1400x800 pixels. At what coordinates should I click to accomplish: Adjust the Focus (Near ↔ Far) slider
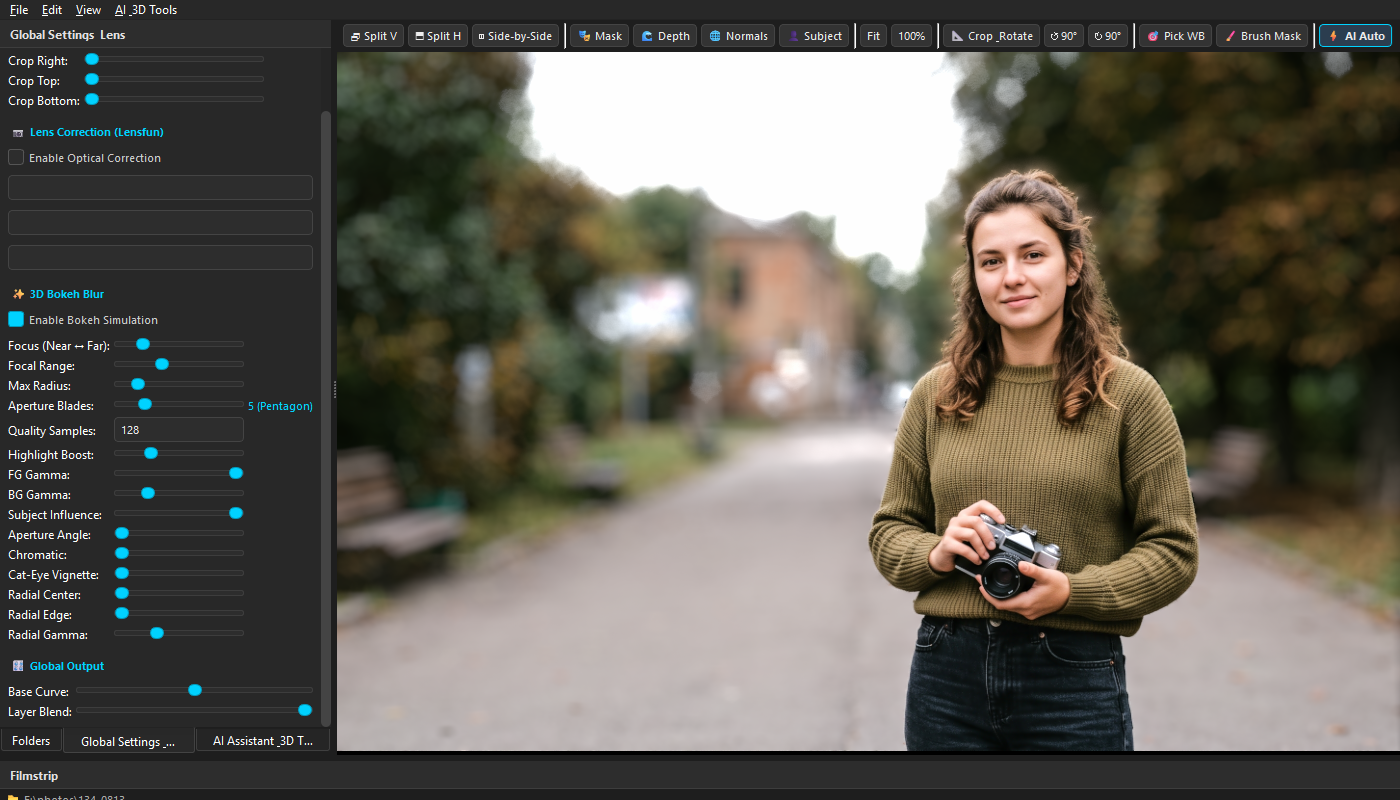click(179, 344)
